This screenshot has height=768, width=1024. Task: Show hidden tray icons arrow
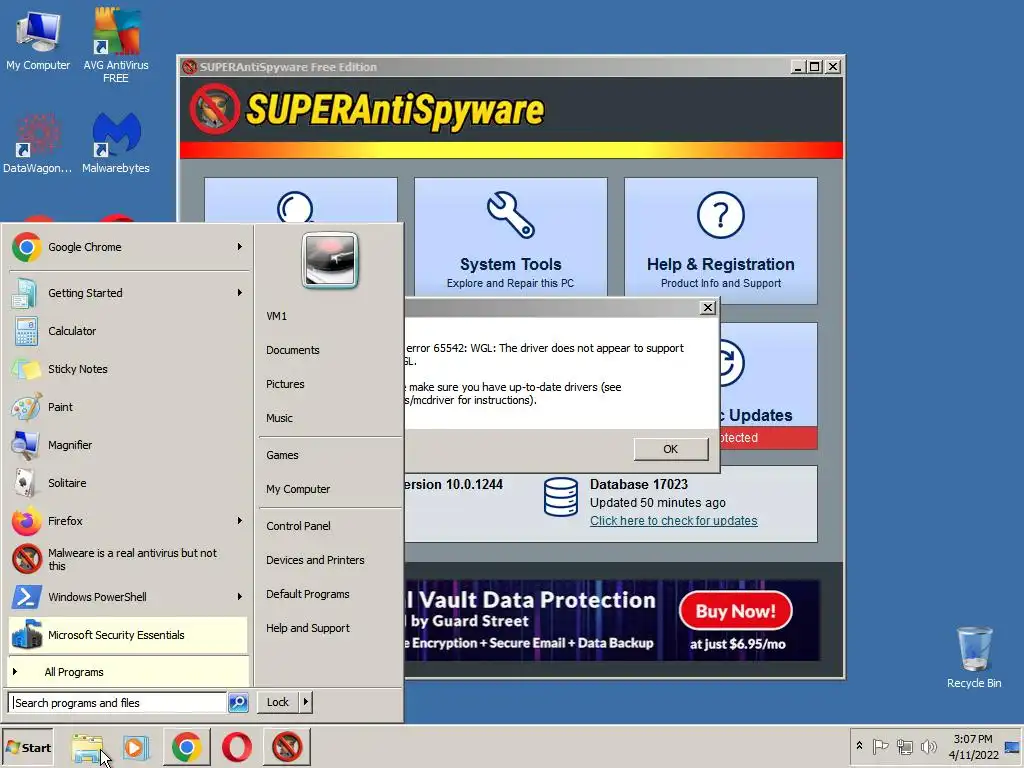(859, 746)
